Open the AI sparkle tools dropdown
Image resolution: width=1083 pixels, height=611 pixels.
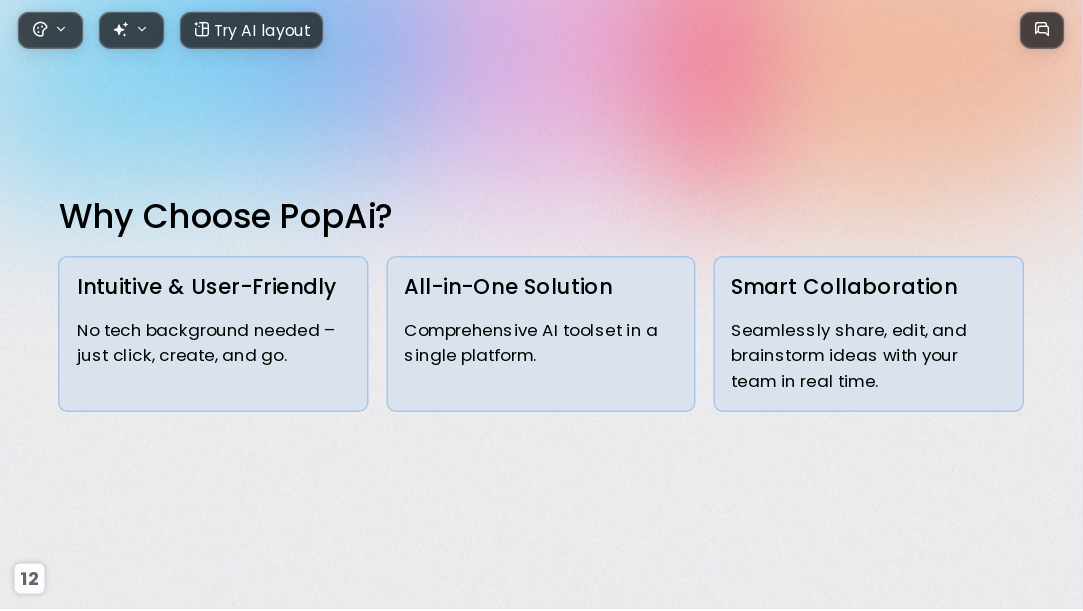(131, 30)
